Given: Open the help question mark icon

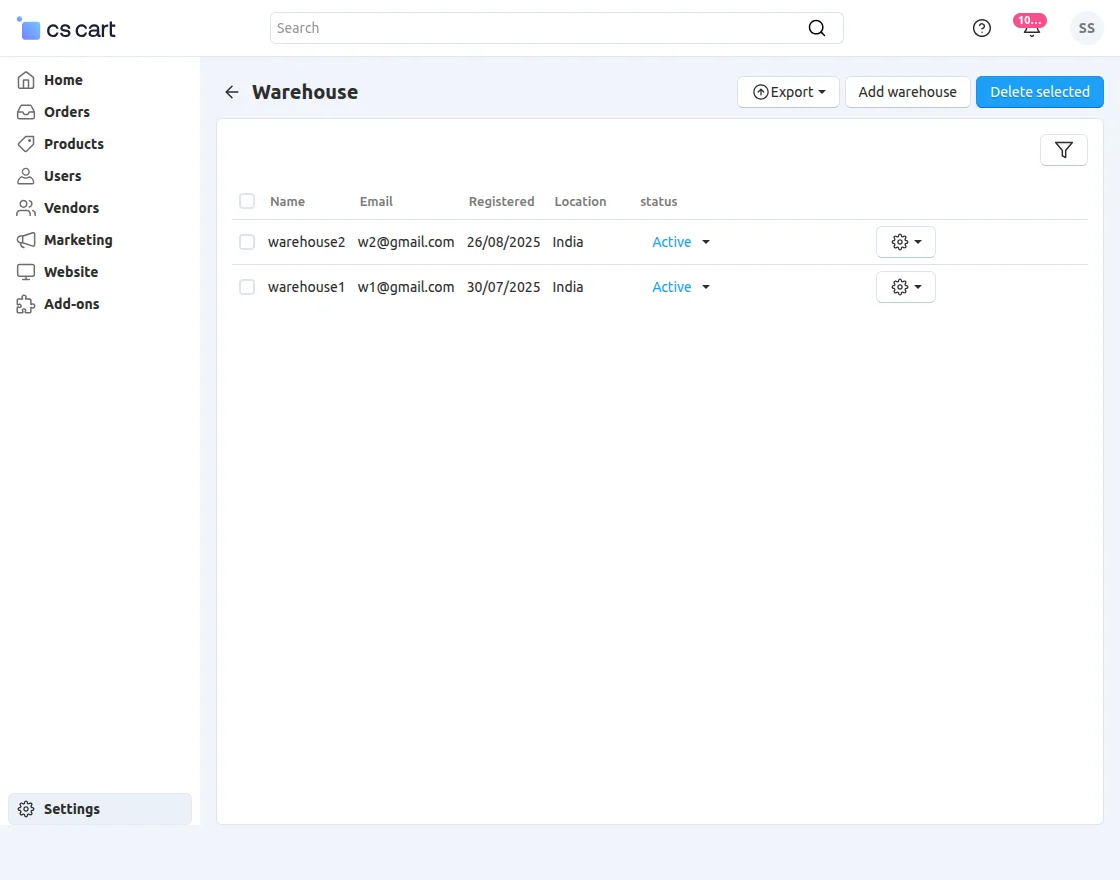Looking at the screenshot, I should click(981, 28).
